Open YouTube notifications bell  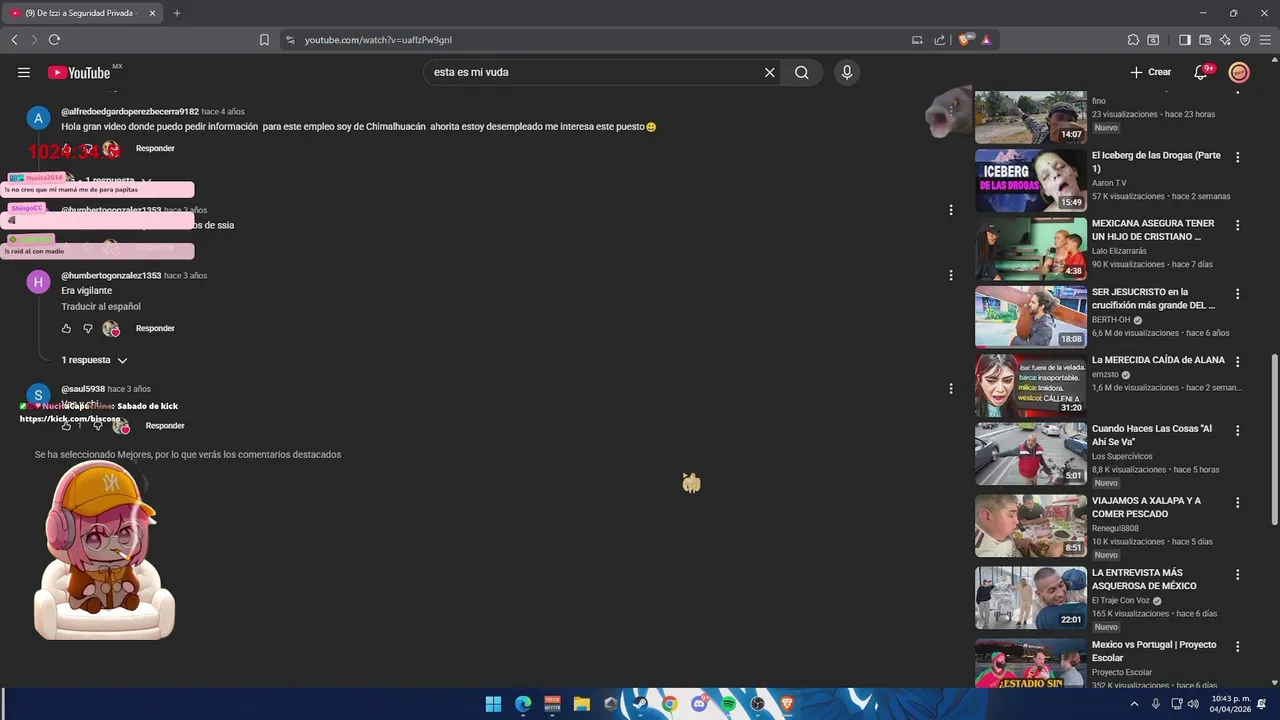coord(1201,72)
